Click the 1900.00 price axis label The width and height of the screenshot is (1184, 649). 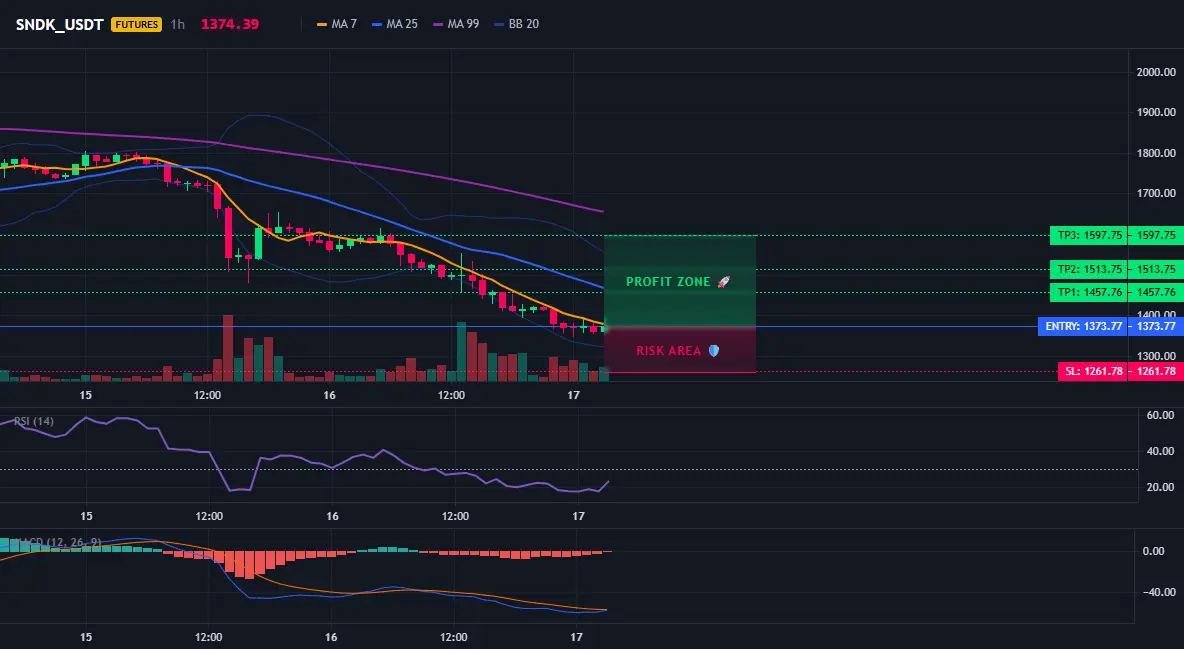coord(1156,113)
